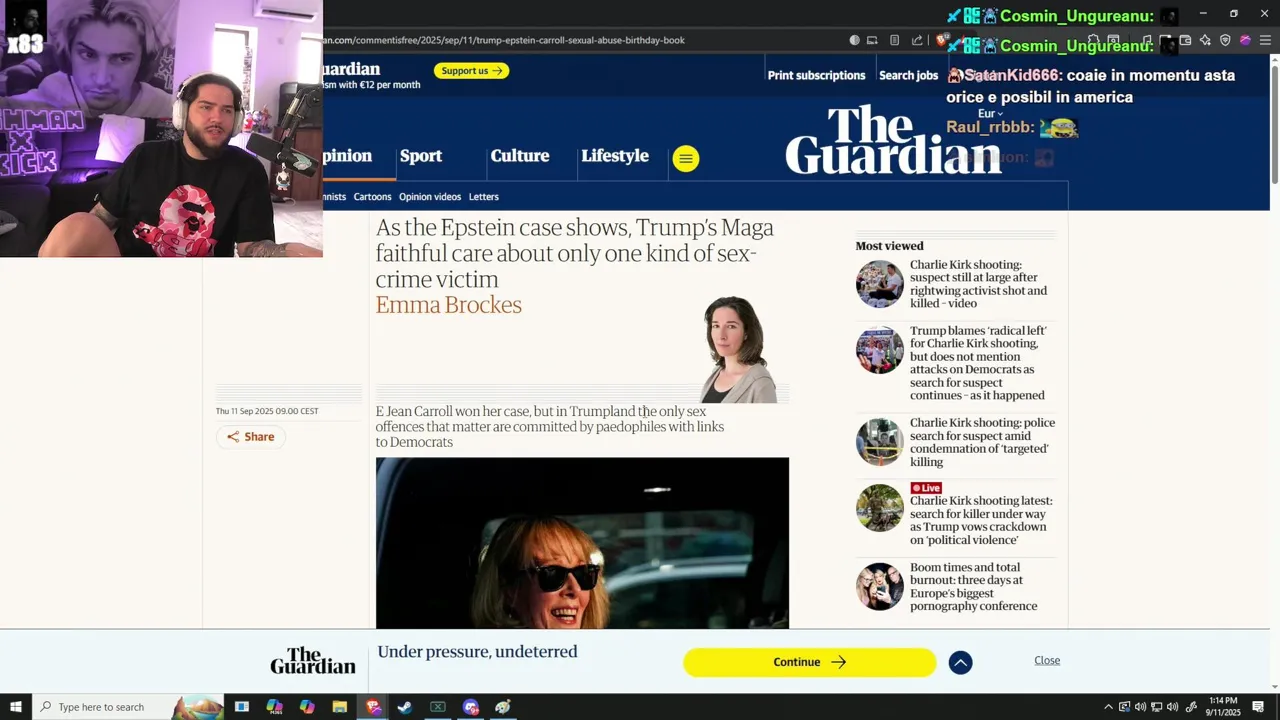Open Discord from the taskbar
The width and height of the screenshot is (1280, 720).
471,707
